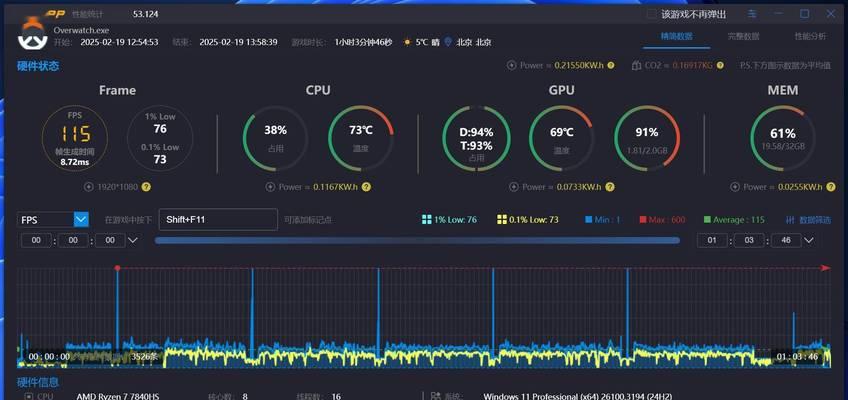Click the CPU 38% usage gauge
Image resolution: width=848 pixels, height=400 pixels.
276,138
